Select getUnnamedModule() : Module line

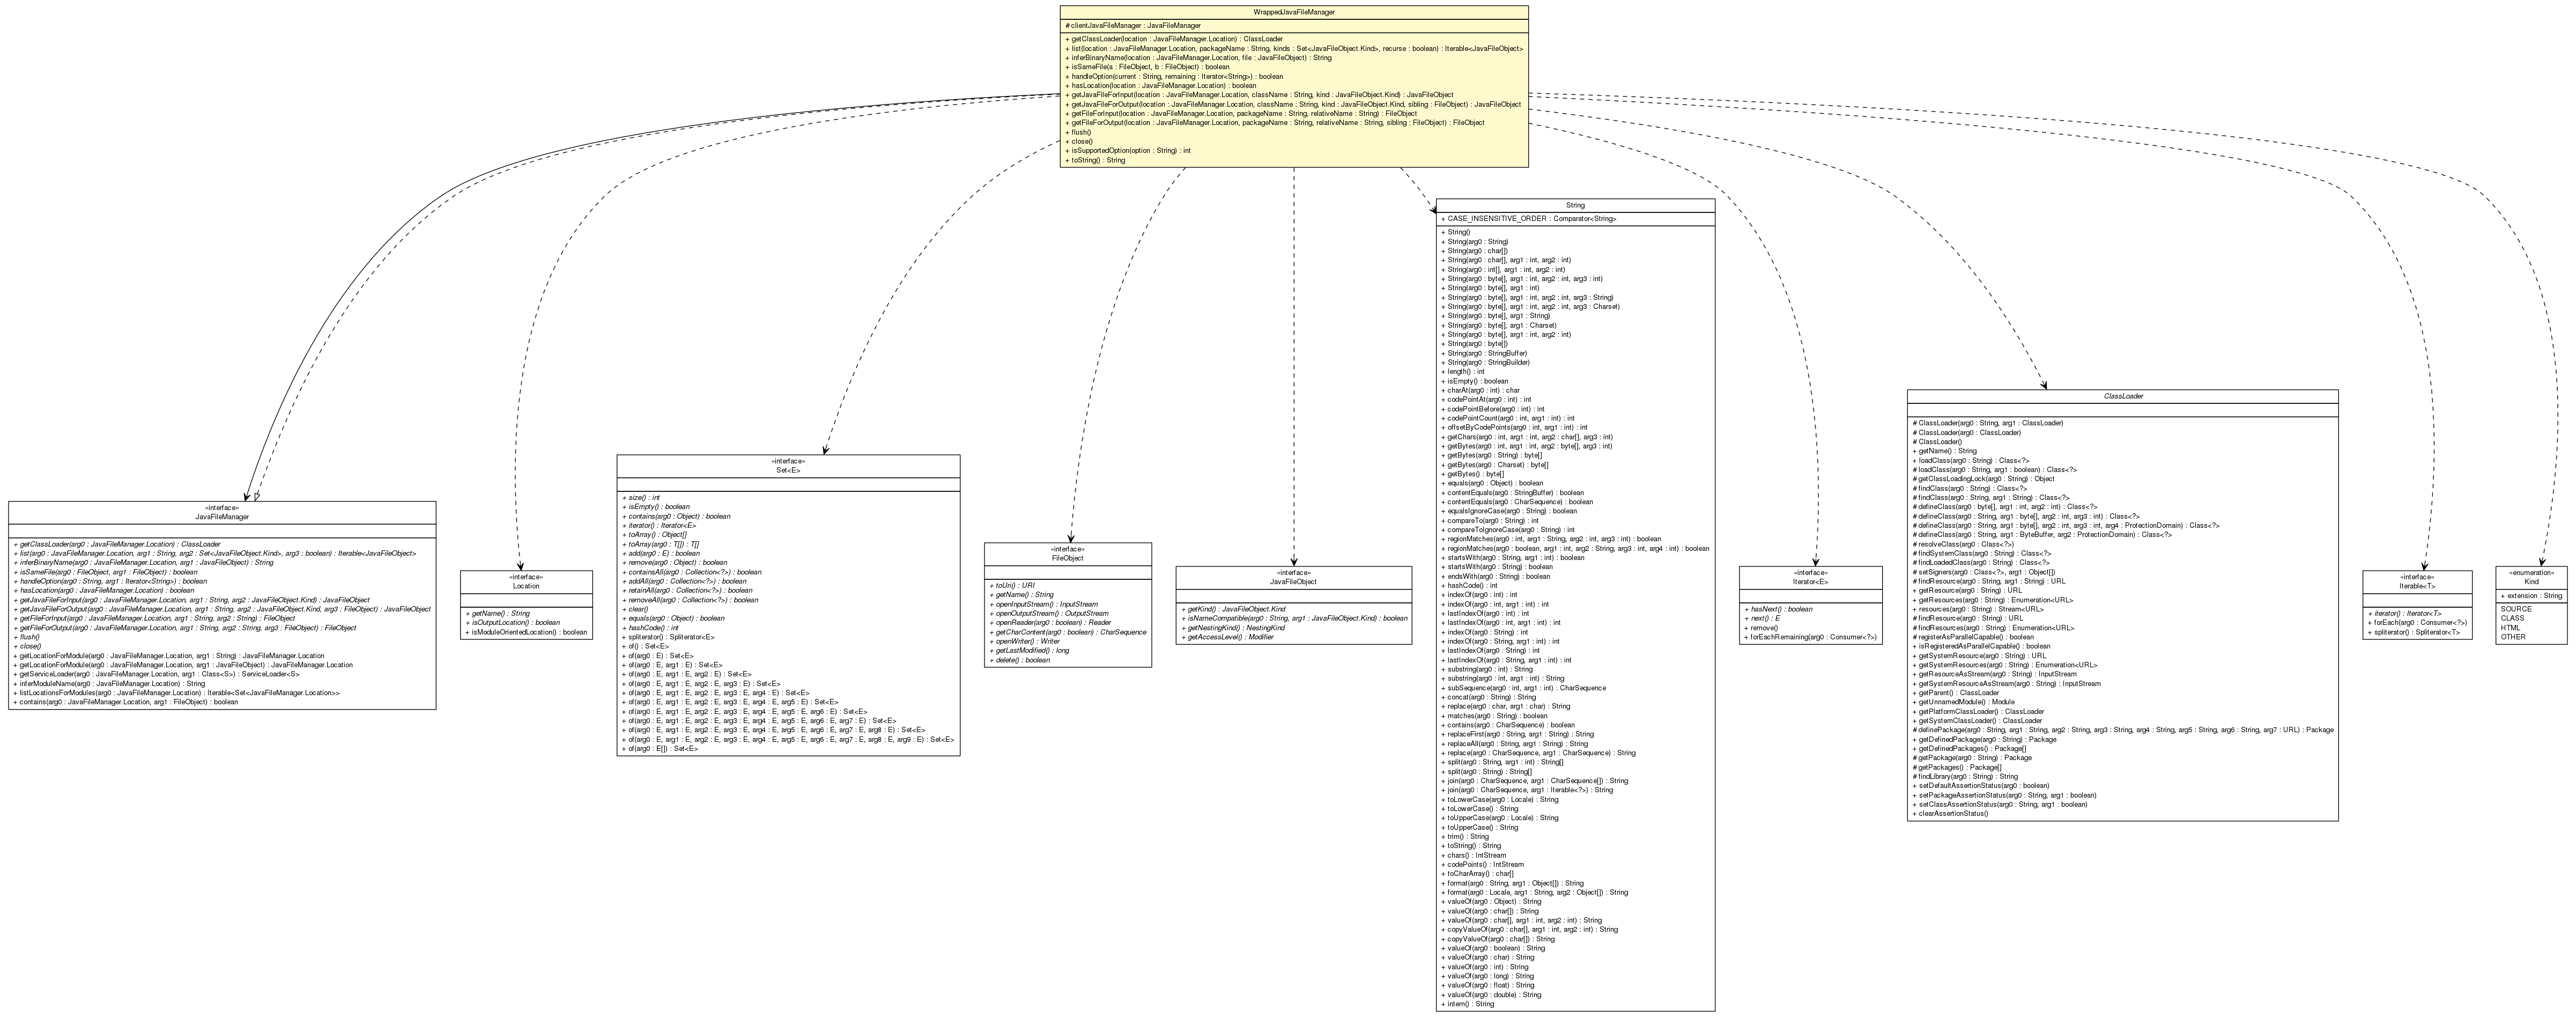pyautogui.click(x=1963, y=702)
